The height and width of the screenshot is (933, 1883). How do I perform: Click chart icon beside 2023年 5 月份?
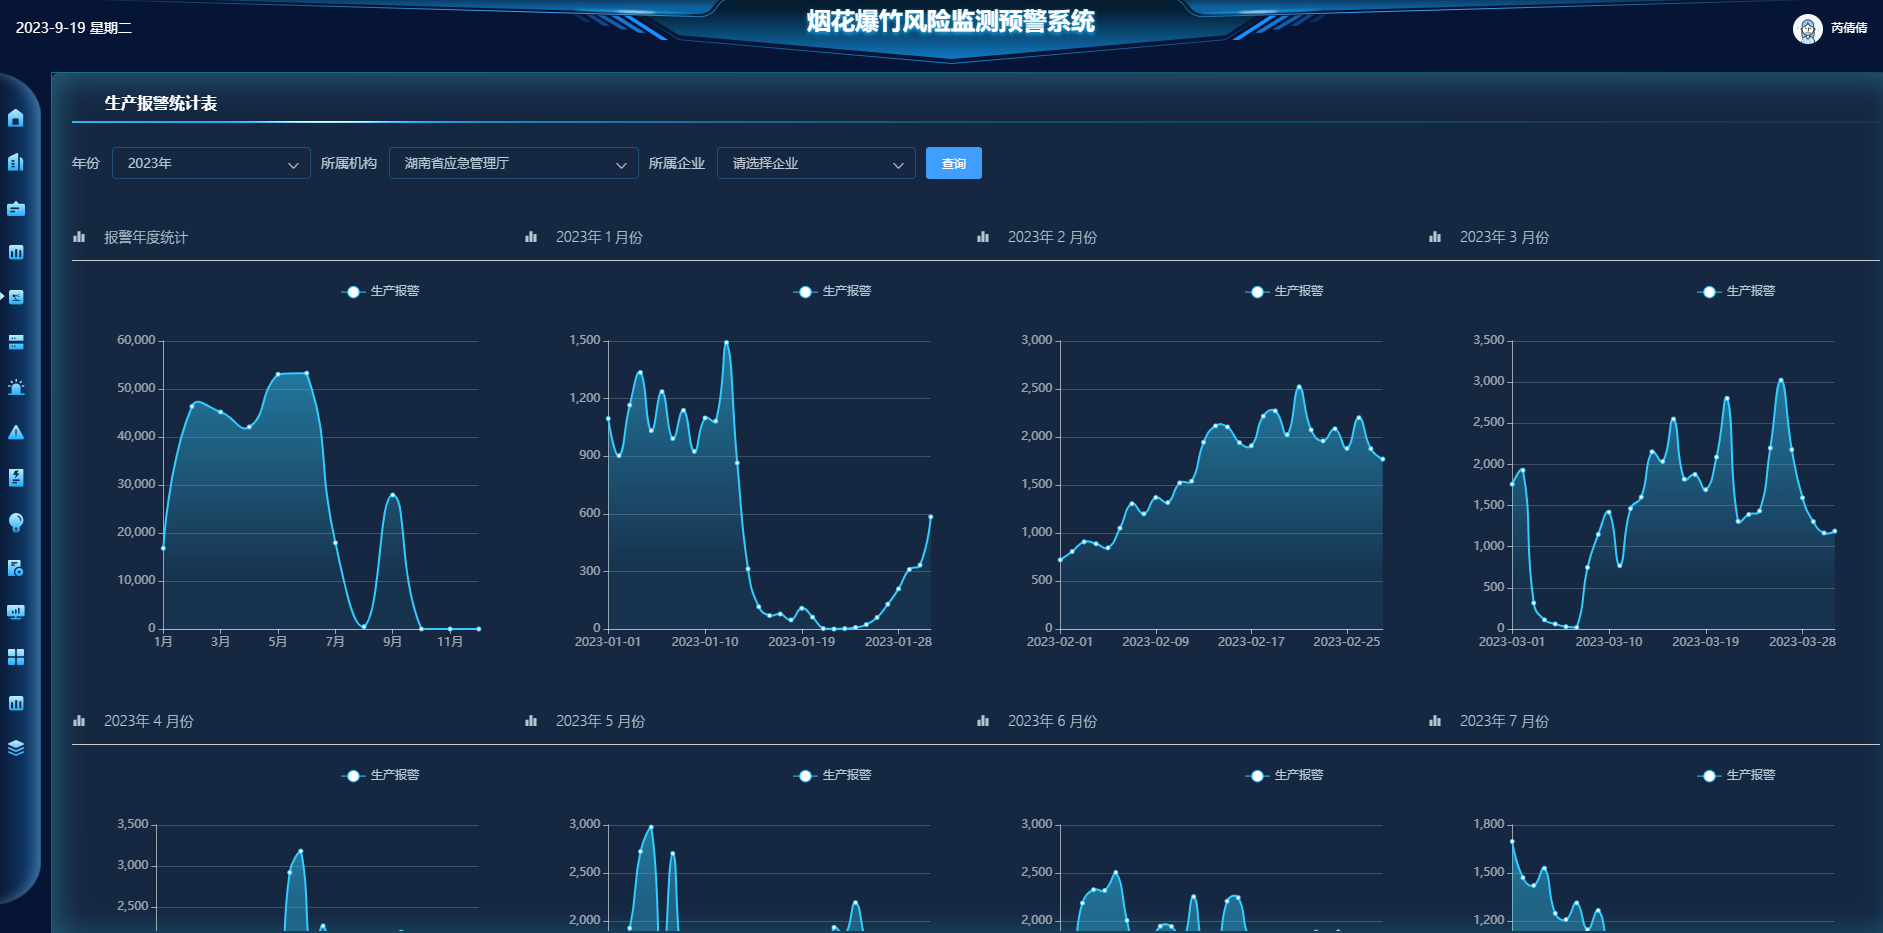click(x=531, y=721)
